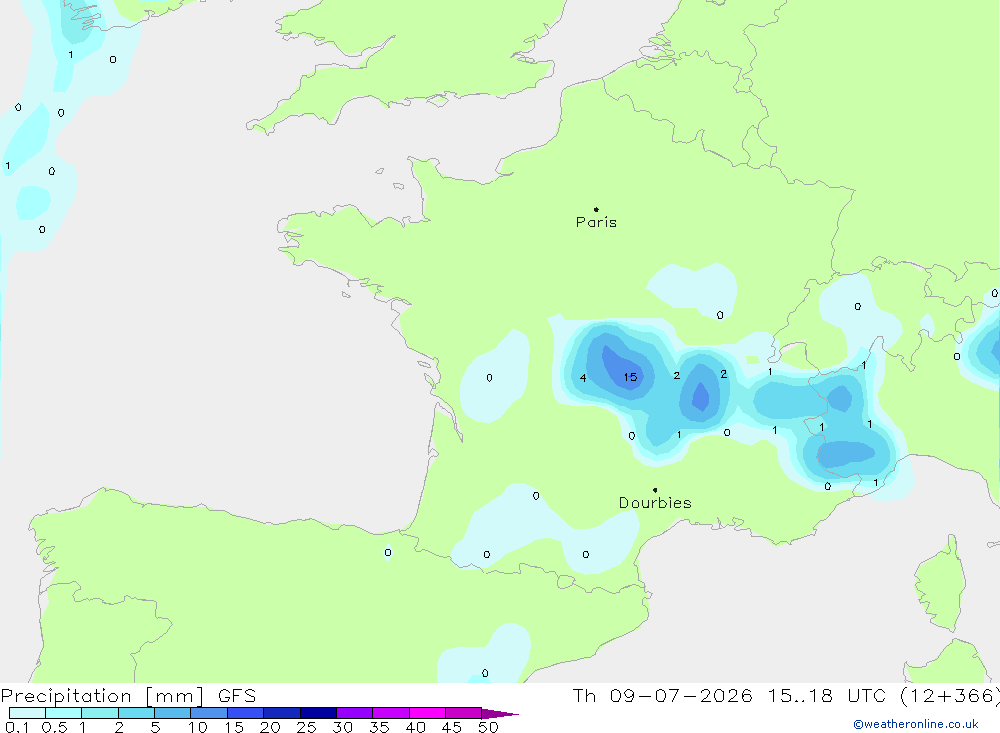Click the legend label 50
Screen dimensions: 1000x733
point(488,727)
